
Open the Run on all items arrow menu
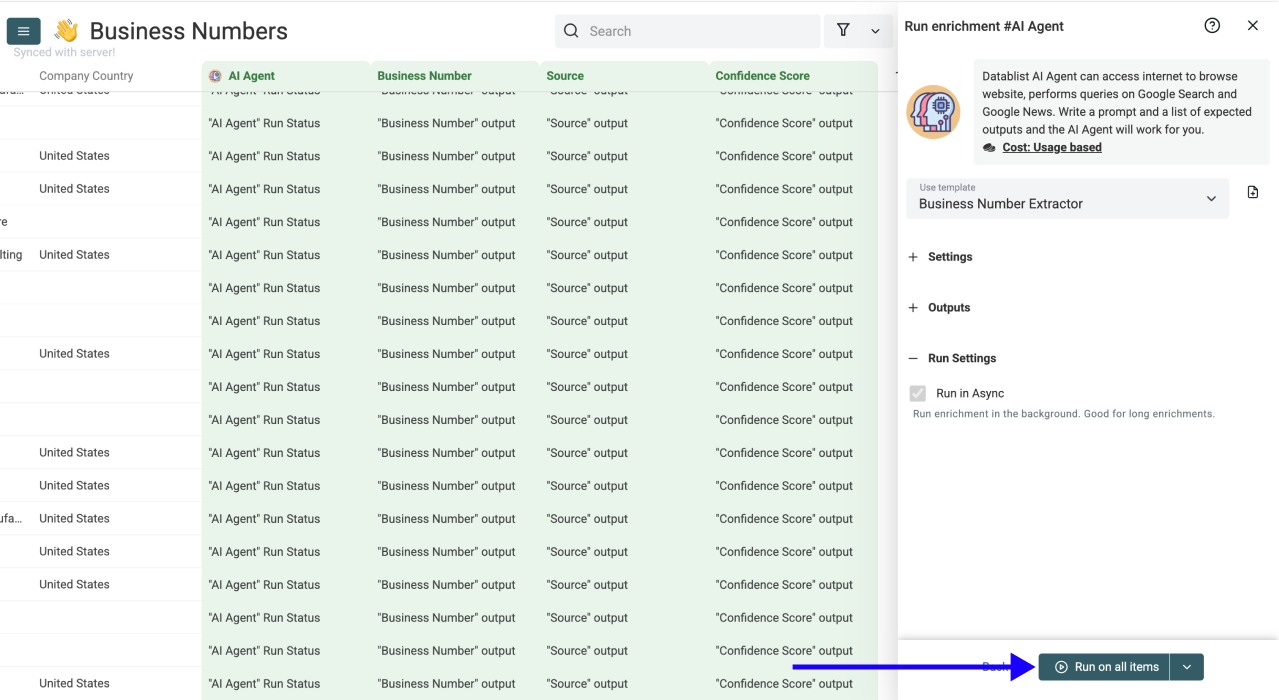(x=1186, y=667)
